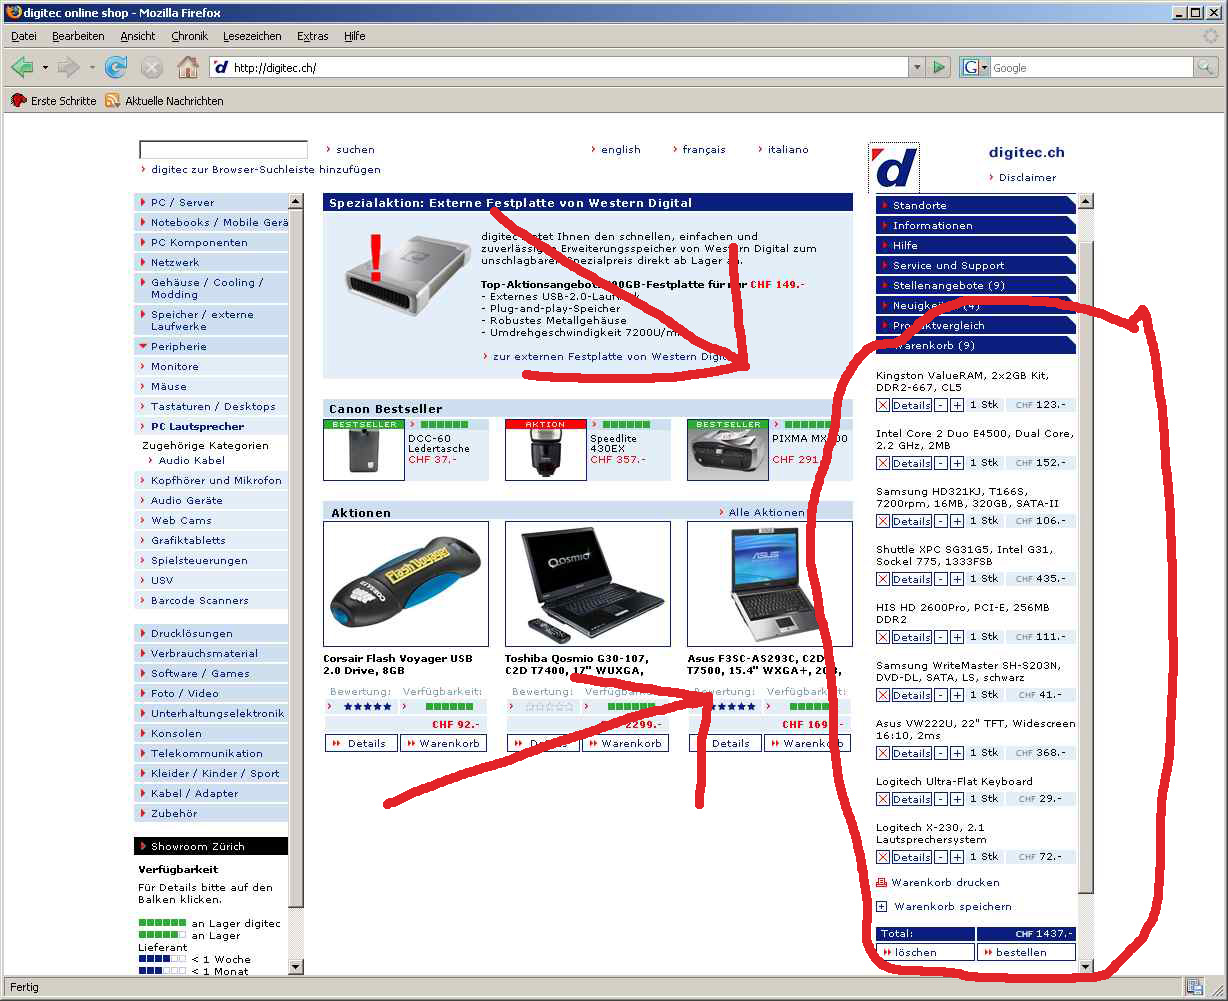This screenshot has height=1001, width=1228.
Task: Remove Kingston ValueRAM using red X icon
Action: click(882, 405)
